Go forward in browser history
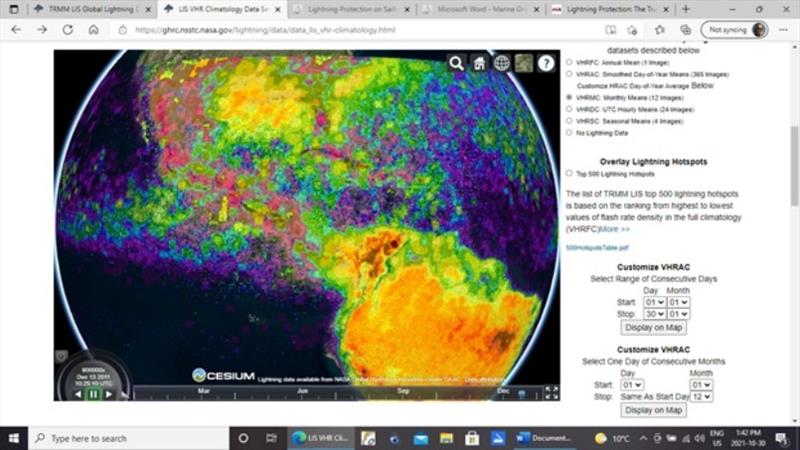Screen dimensions: 800x450 point(42,30)
